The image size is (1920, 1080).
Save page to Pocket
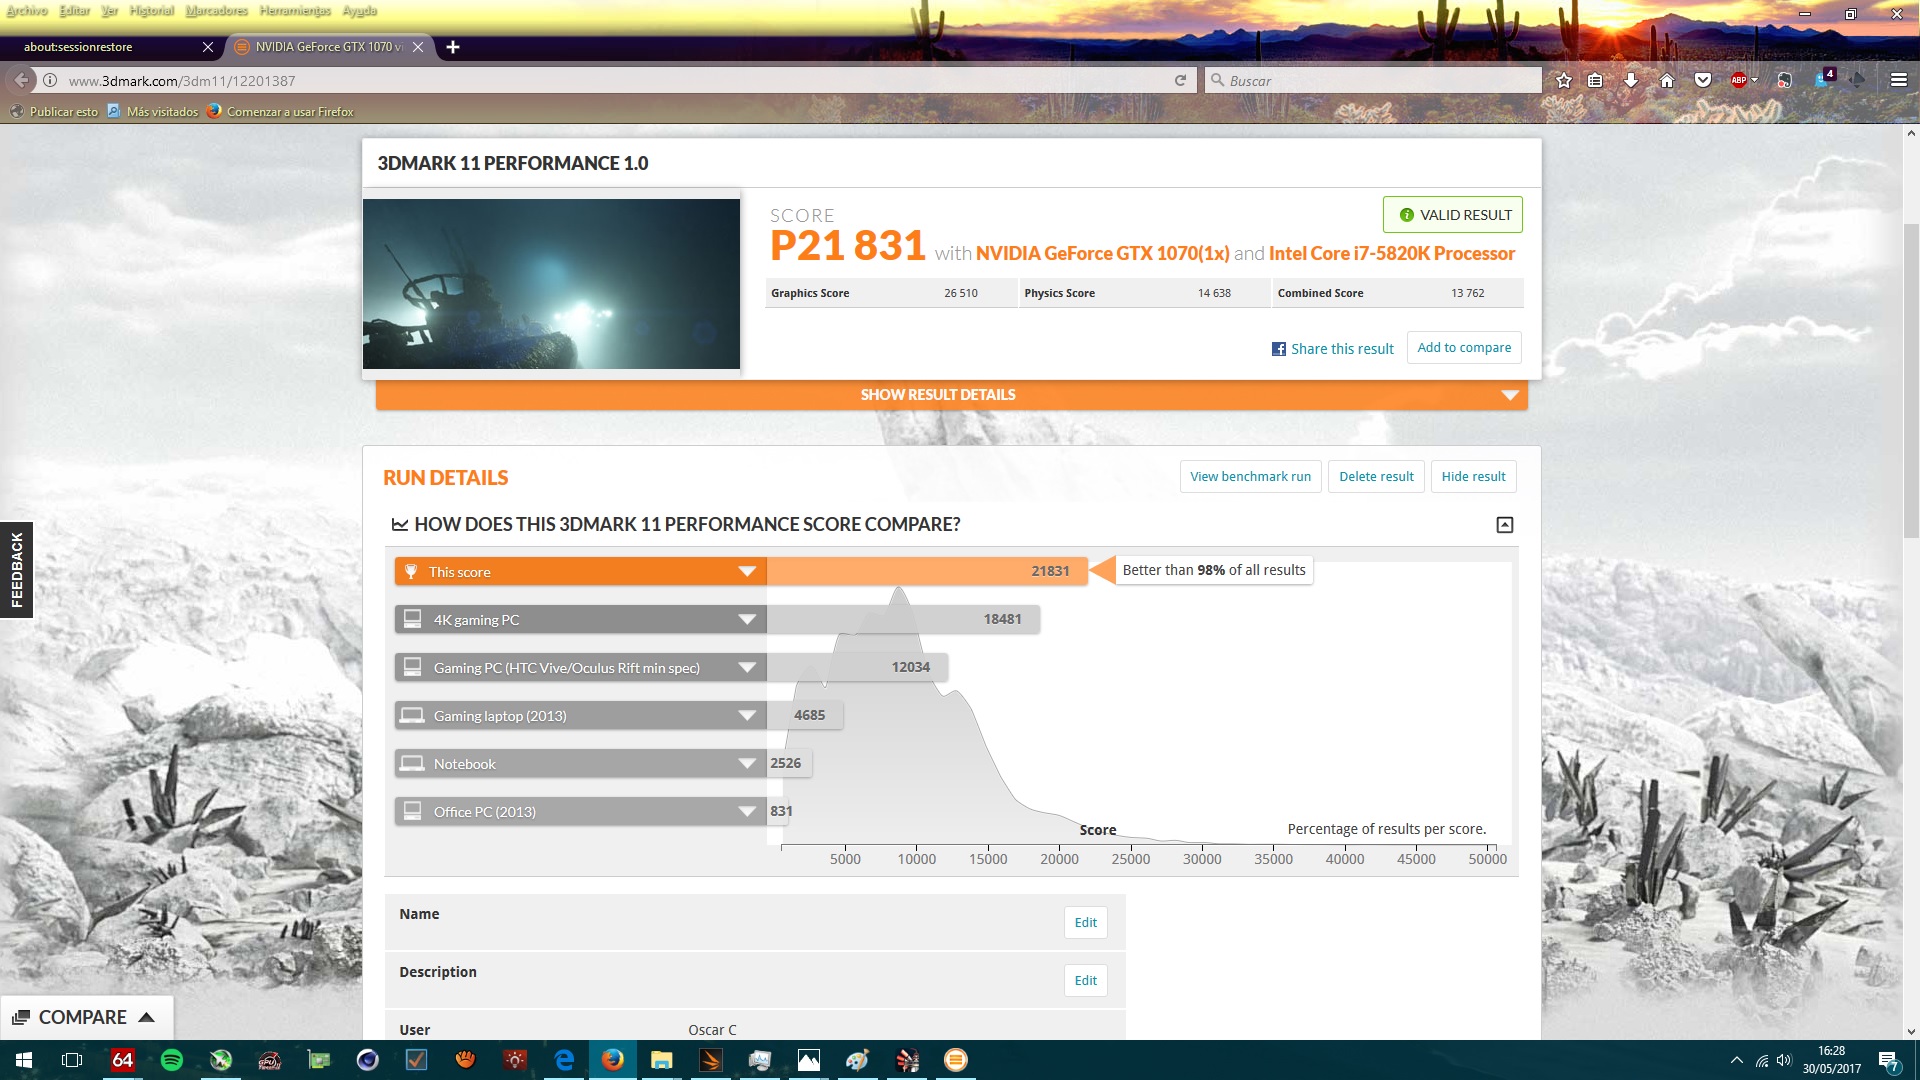click(1703, 81)
